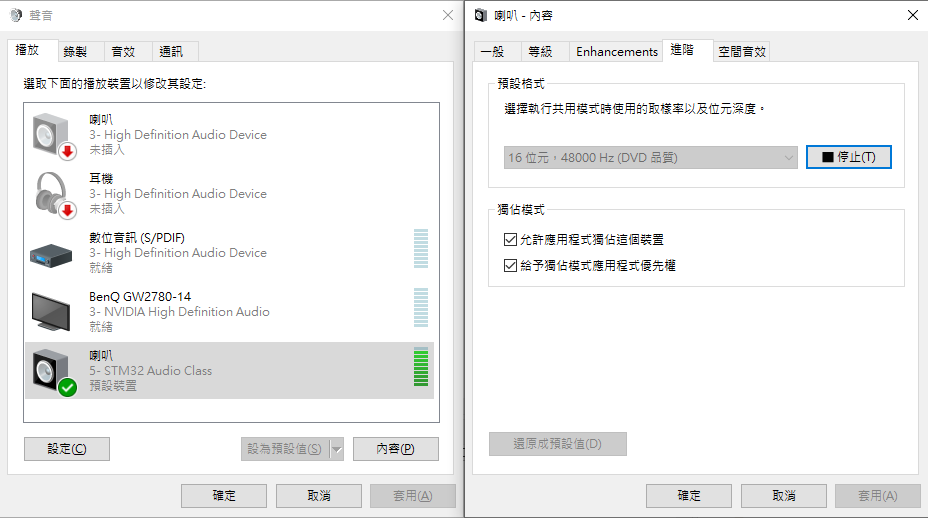Open the 16 位元, 48000 Hz format dropdown
Screen dimensions: 928x518
point(650,157)
